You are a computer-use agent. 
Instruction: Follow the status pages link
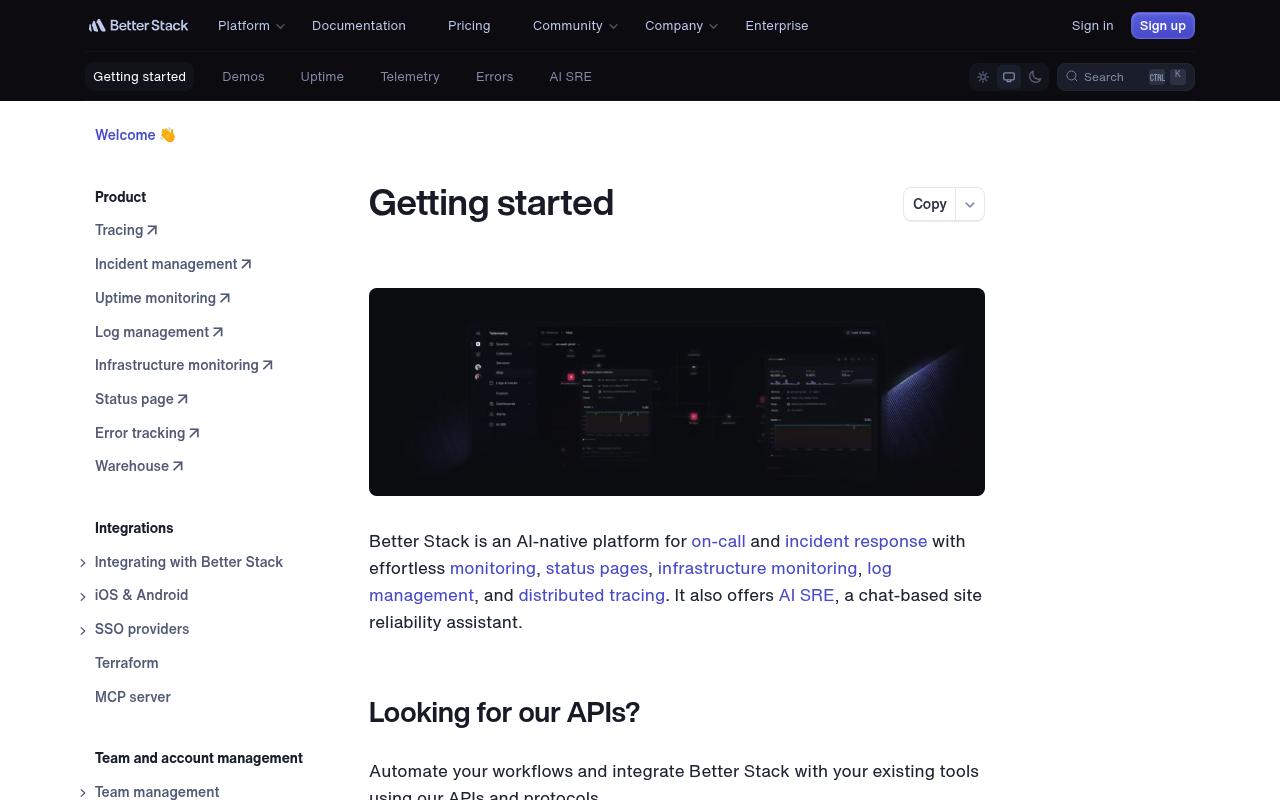click(x=597, y=568)
